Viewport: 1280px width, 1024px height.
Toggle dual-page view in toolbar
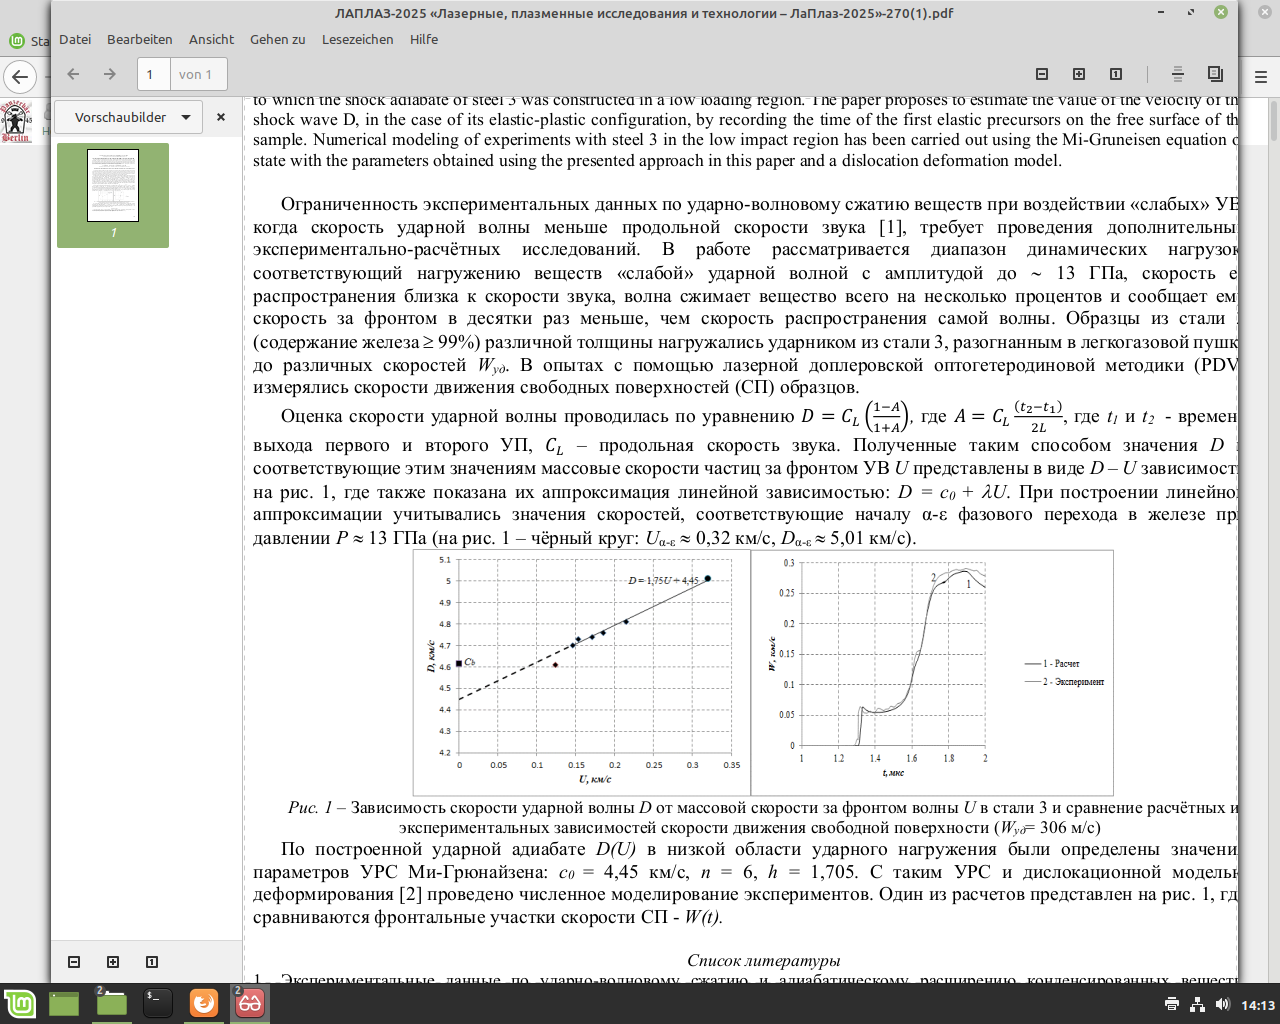pos(1215,74)
